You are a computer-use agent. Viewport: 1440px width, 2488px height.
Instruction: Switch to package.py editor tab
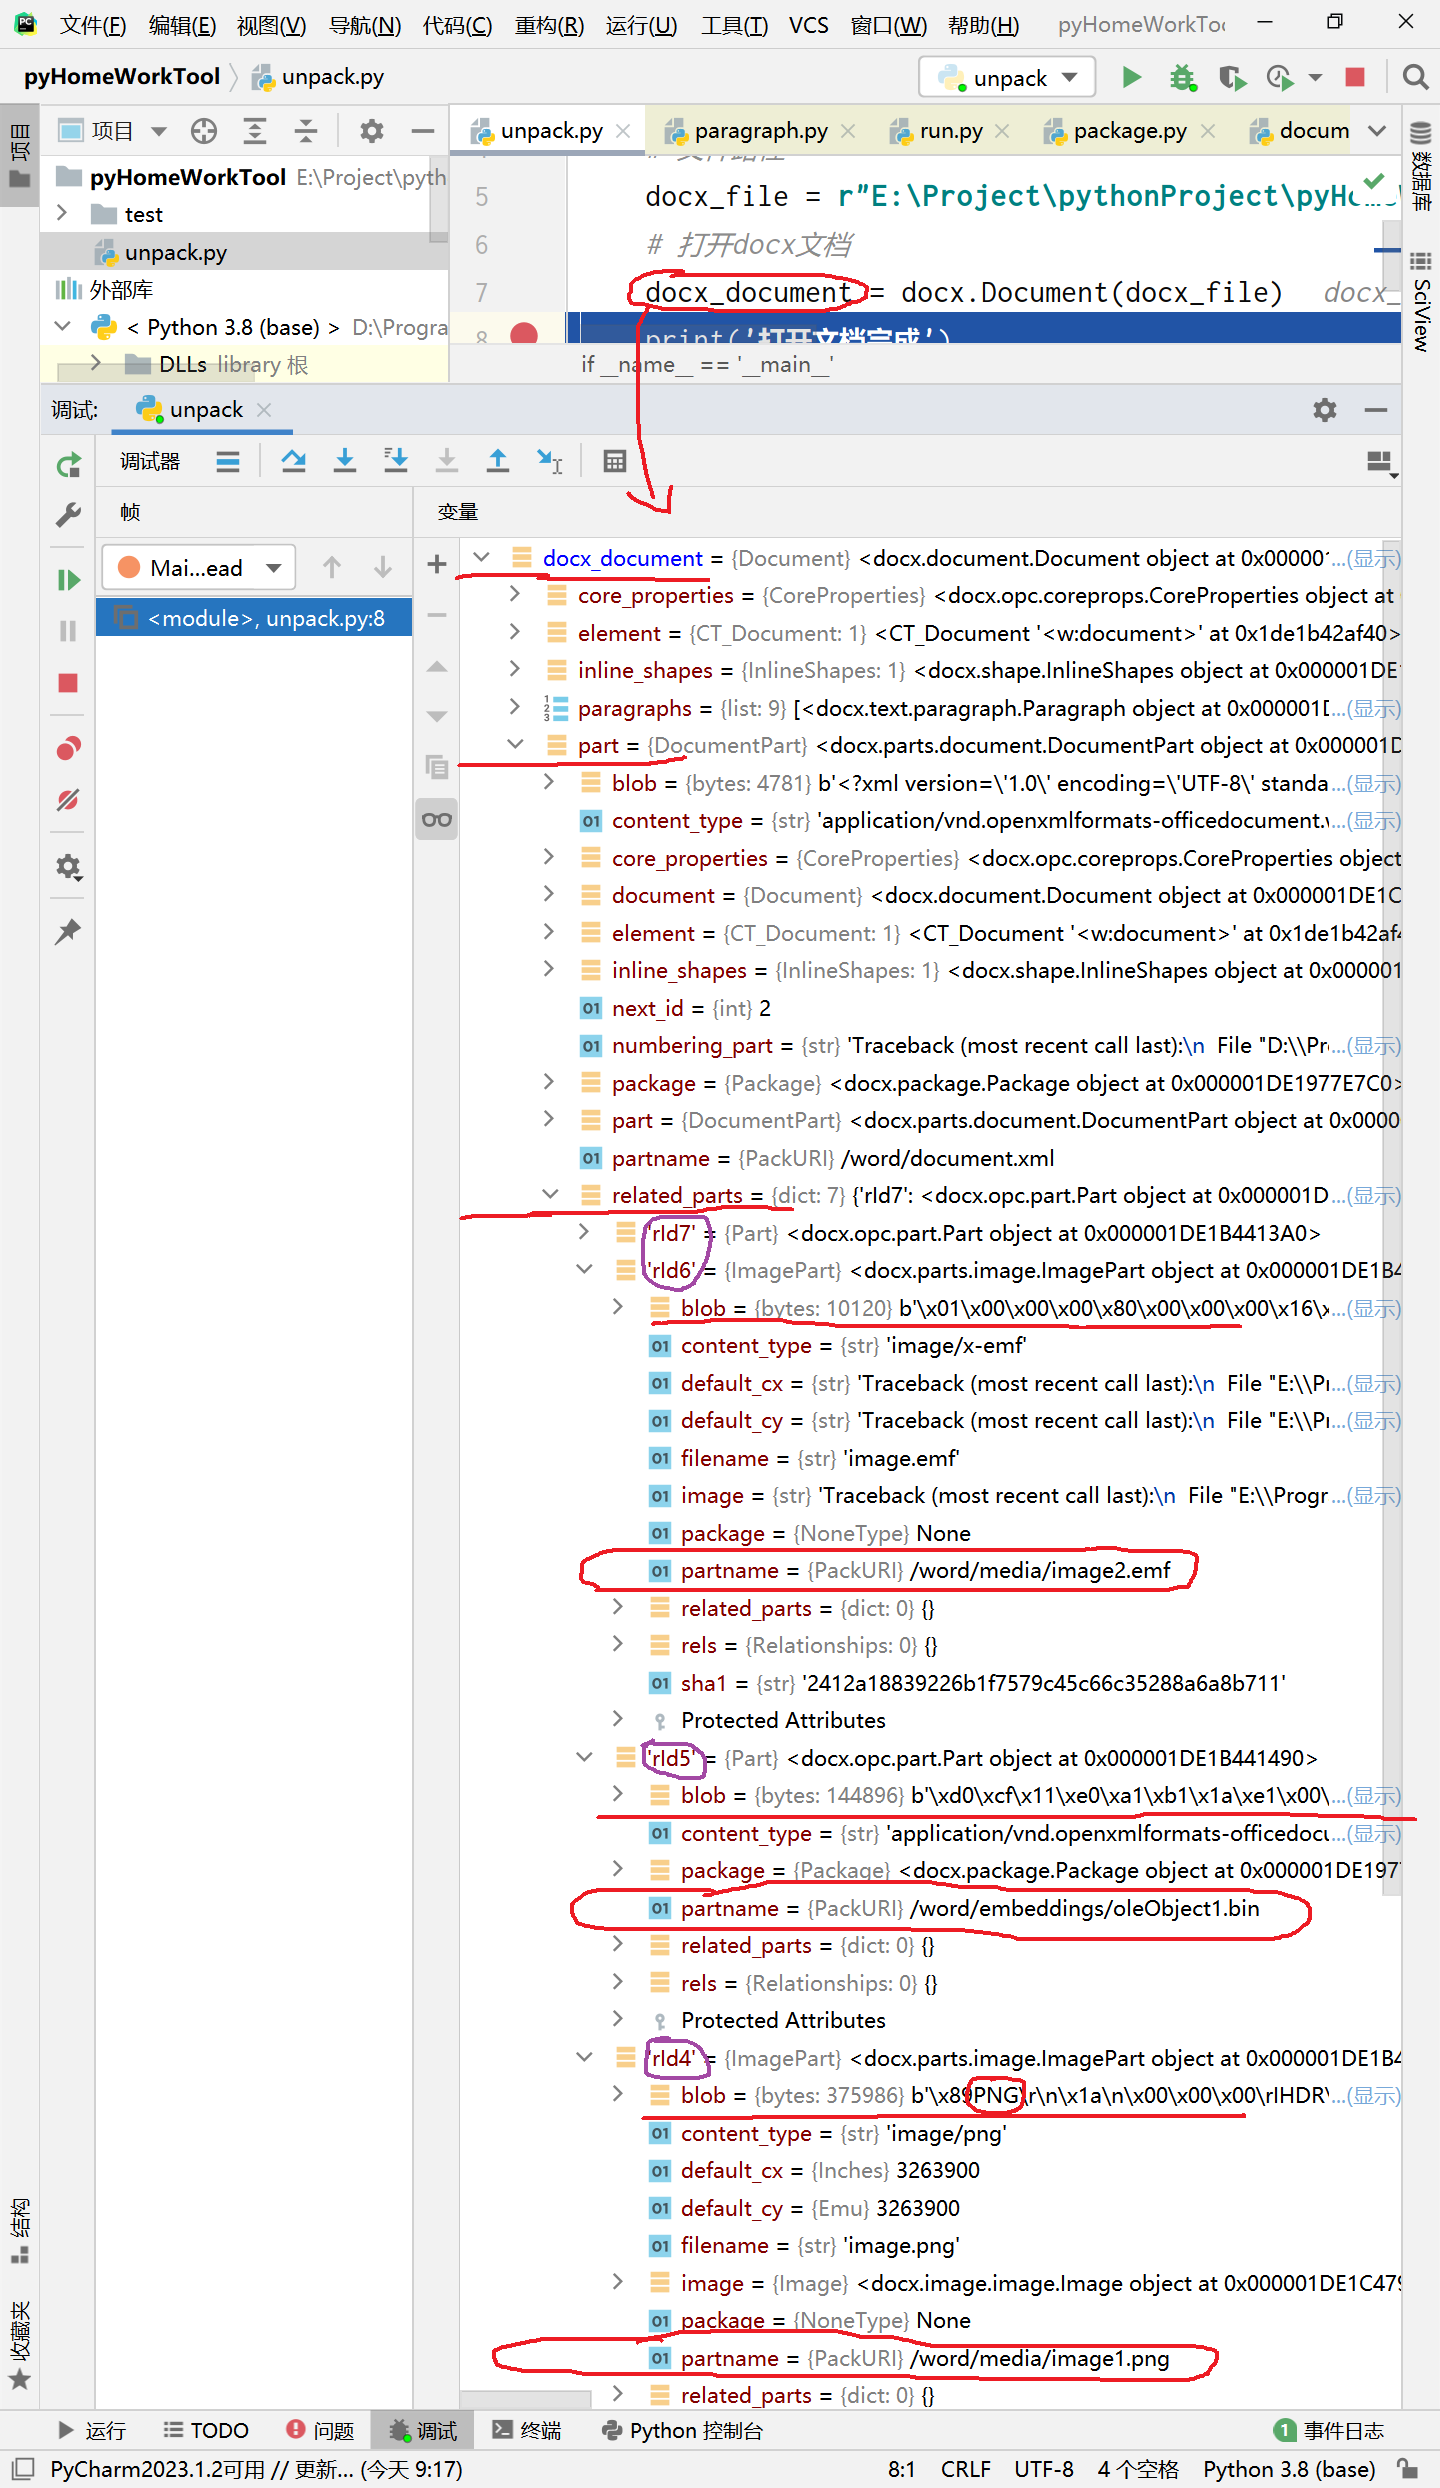pos(1129,131)
